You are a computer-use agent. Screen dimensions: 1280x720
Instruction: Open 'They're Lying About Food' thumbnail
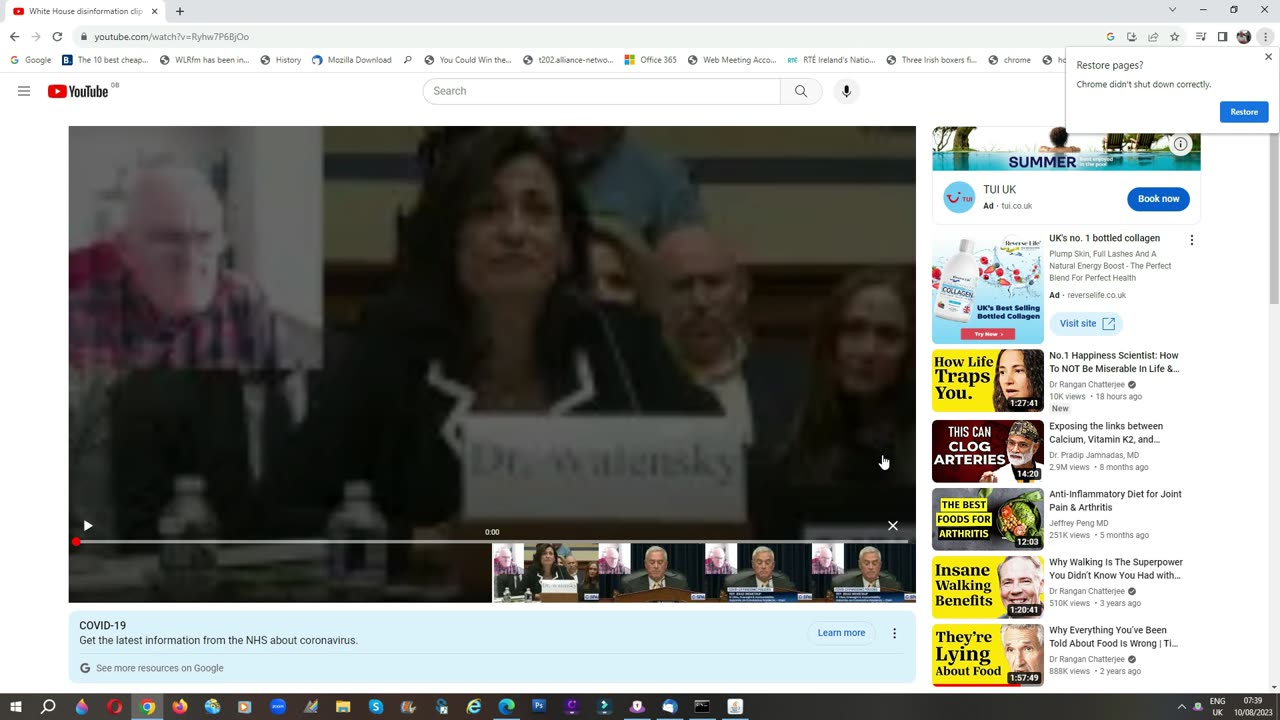(988, 656)
